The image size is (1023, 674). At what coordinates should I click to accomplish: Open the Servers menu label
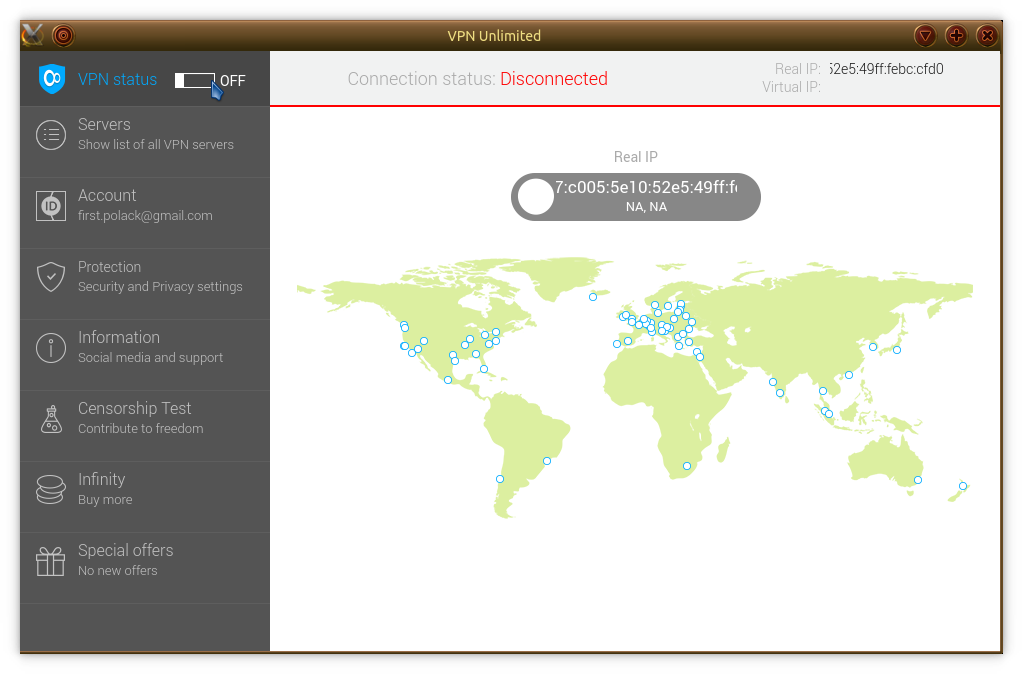[x=104, y=125]
